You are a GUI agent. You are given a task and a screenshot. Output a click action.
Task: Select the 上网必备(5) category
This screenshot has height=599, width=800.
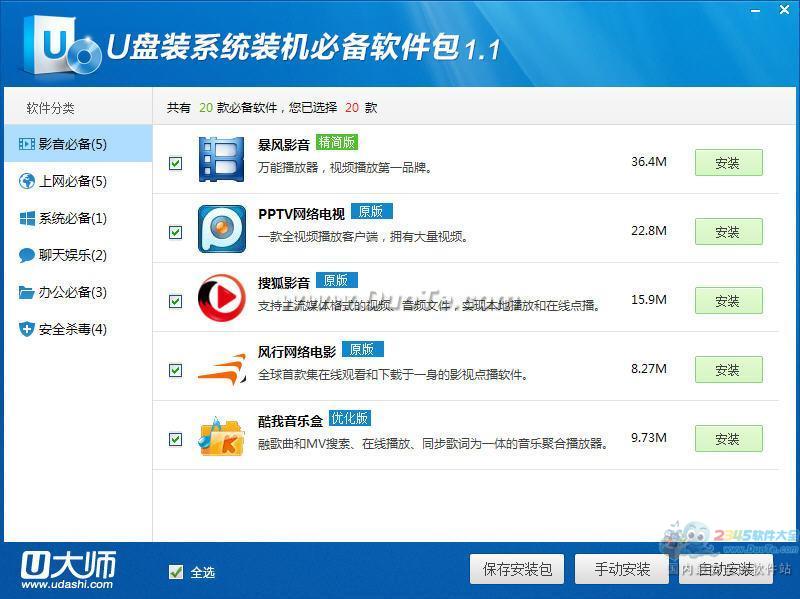(x=72, y=181)
